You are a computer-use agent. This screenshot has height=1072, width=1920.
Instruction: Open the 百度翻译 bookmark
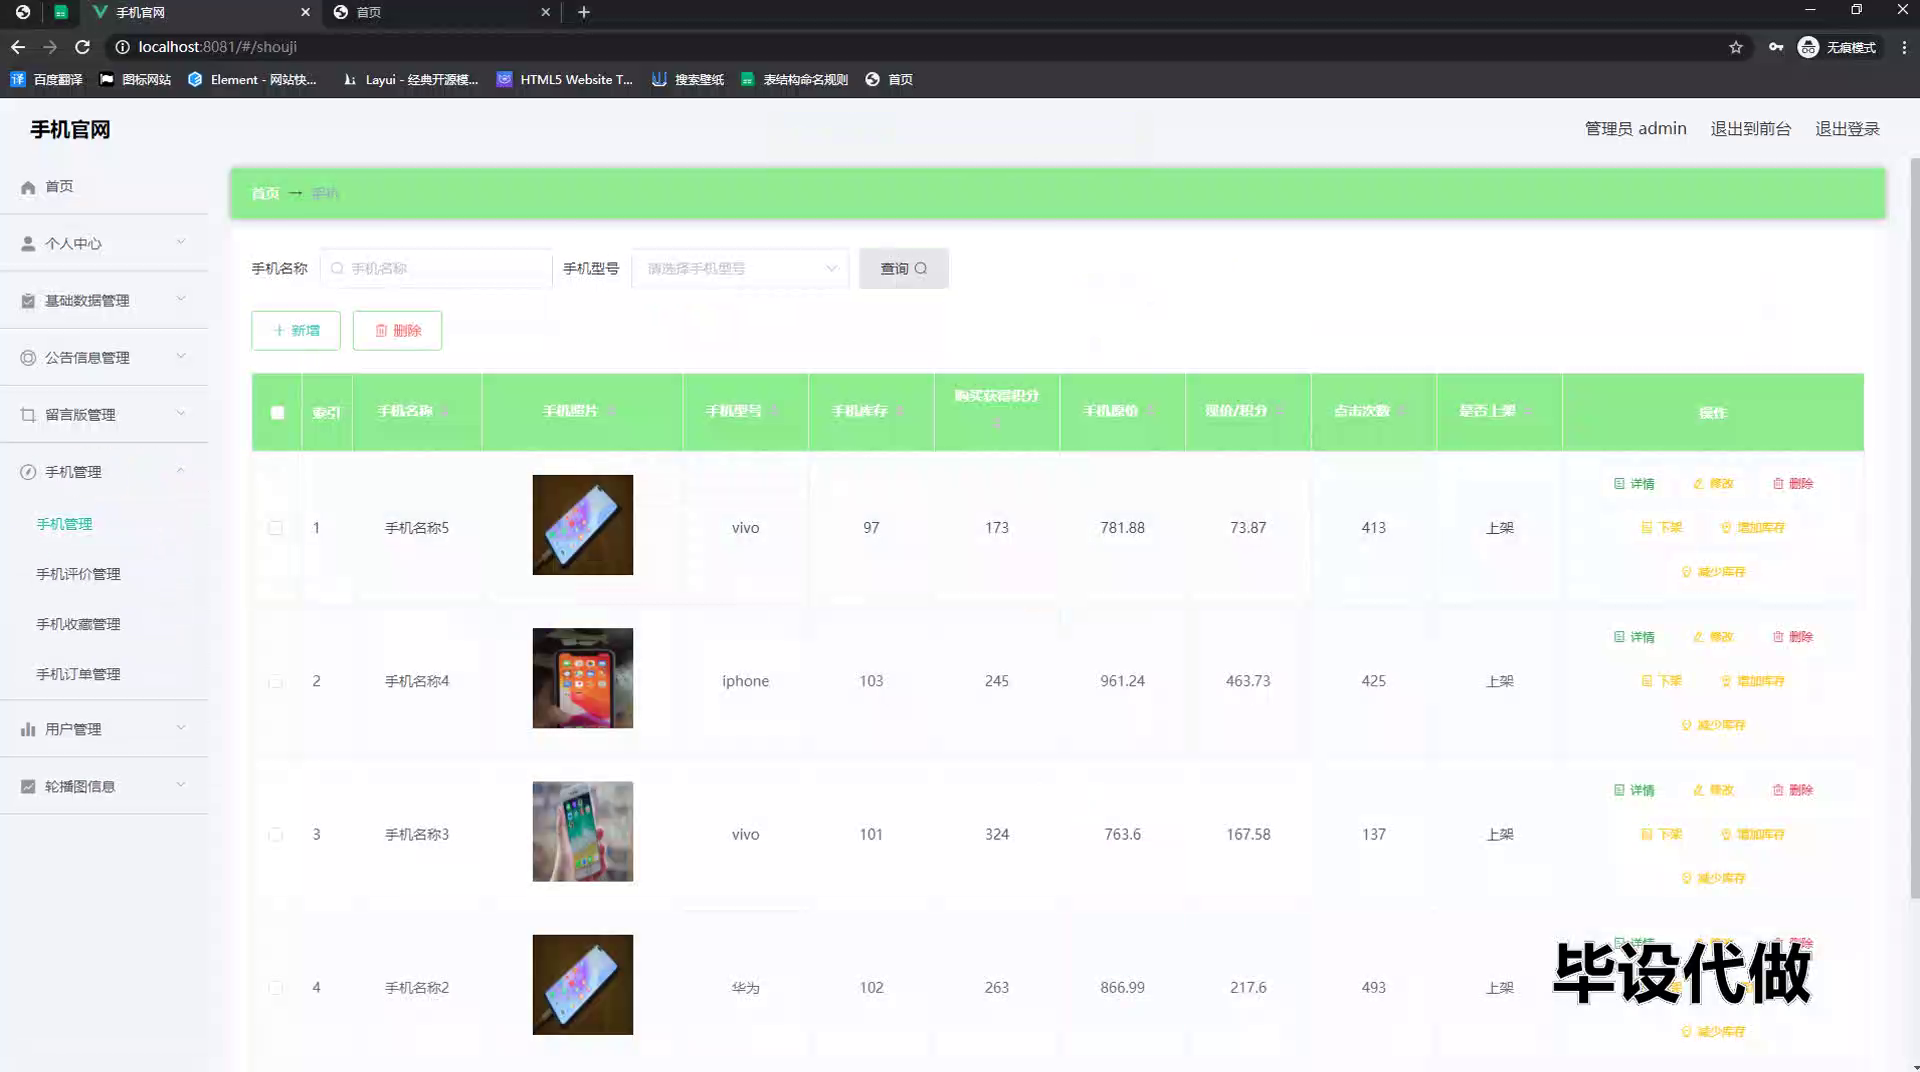coord(47,79)
